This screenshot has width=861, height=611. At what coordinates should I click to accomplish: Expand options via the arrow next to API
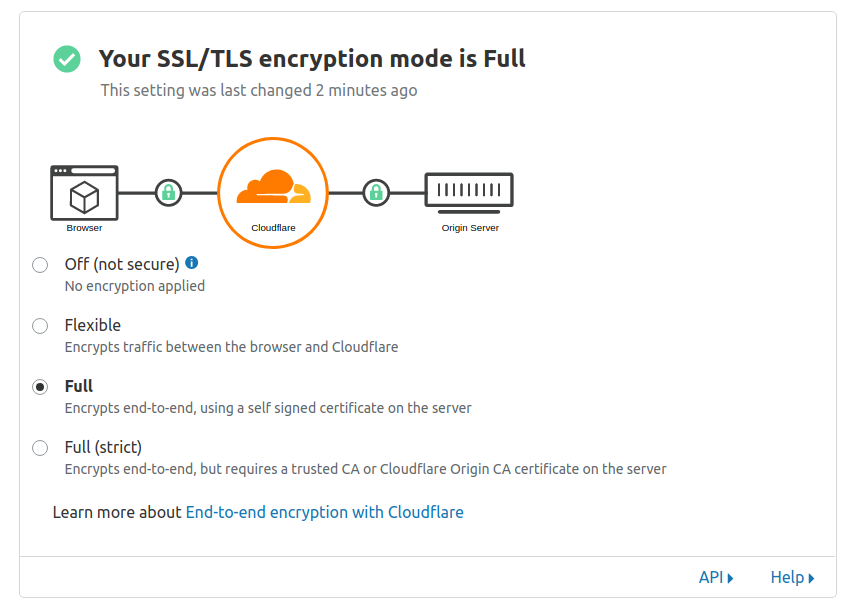[730, 577]
